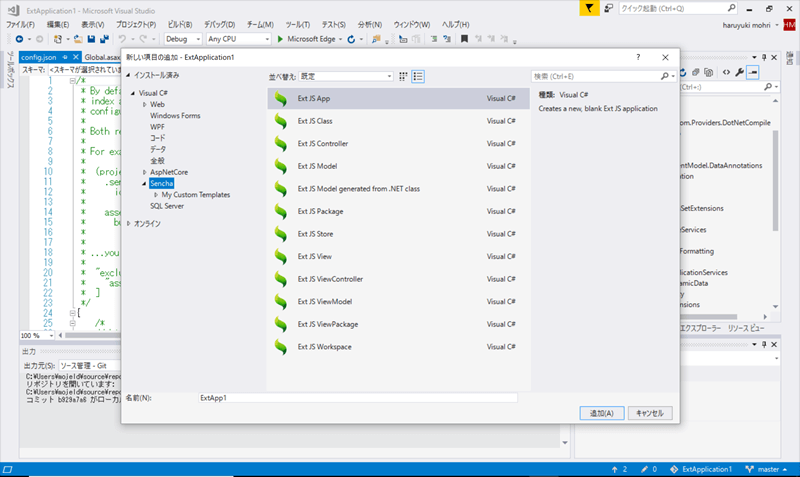Open the ファイル(F) menu
Screen dimensions: 800x477
pyautogui.click(x=20, y=24)
